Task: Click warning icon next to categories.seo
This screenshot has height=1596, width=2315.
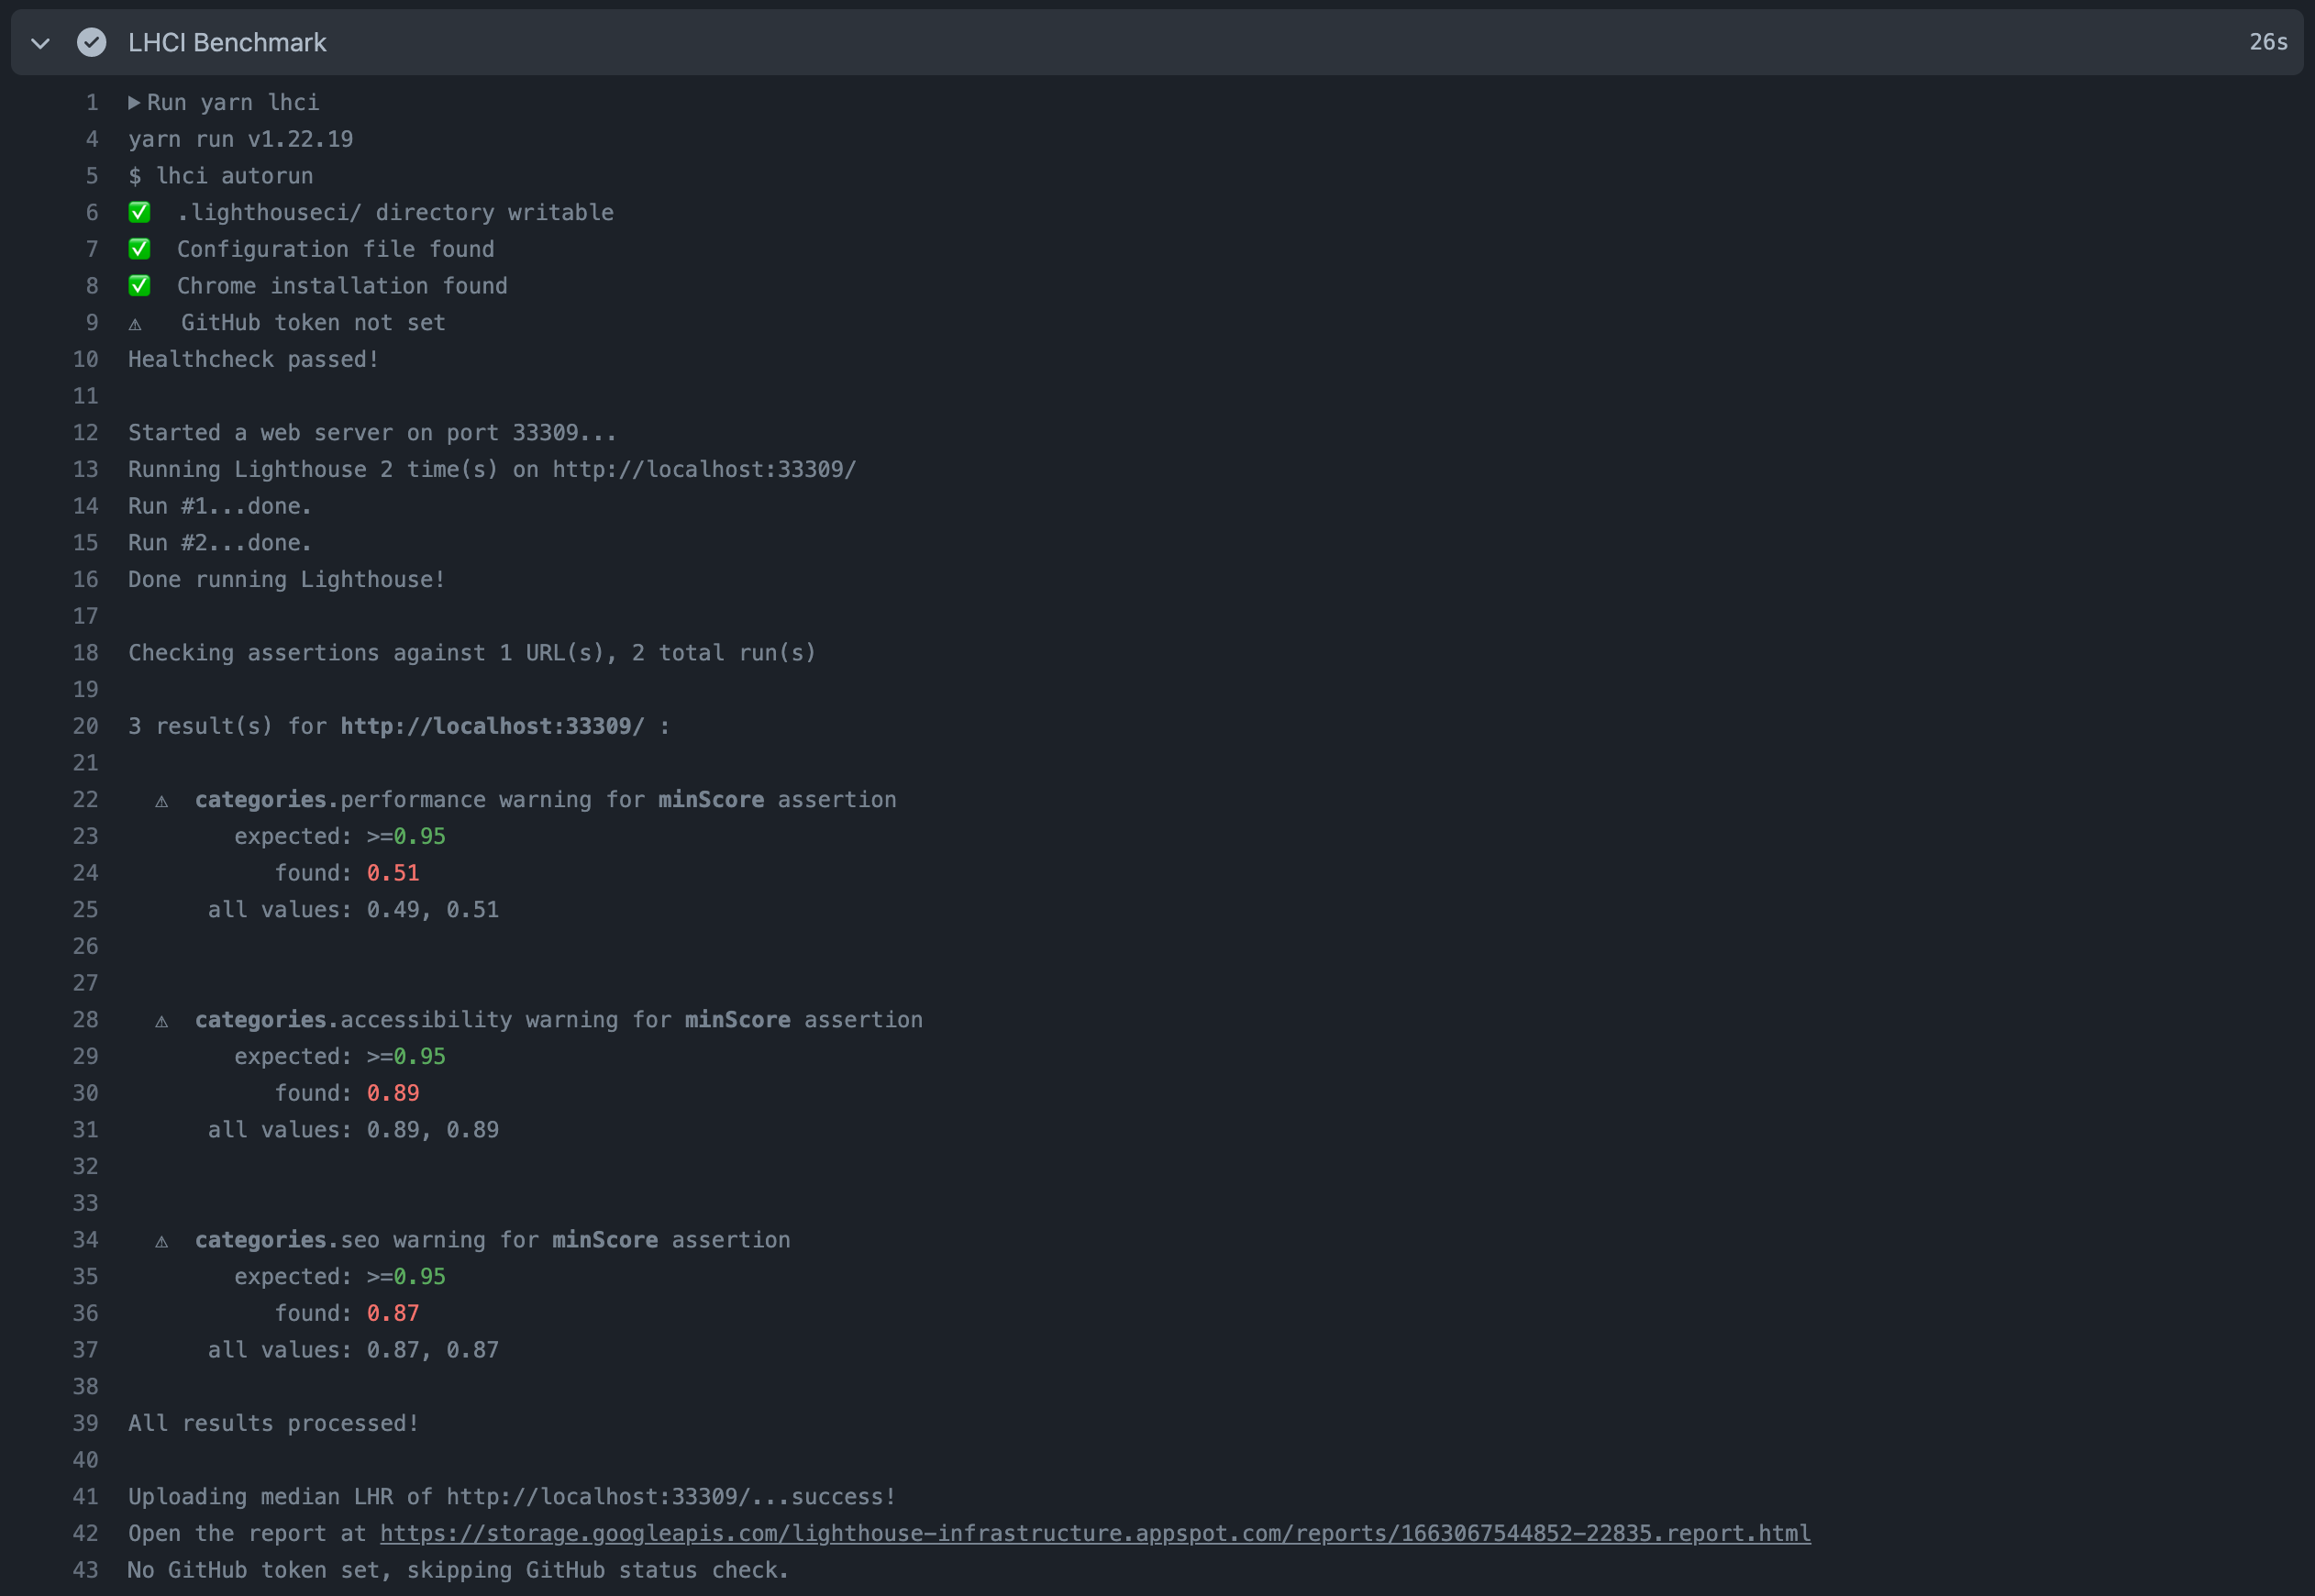Action: coord(161,1241)
